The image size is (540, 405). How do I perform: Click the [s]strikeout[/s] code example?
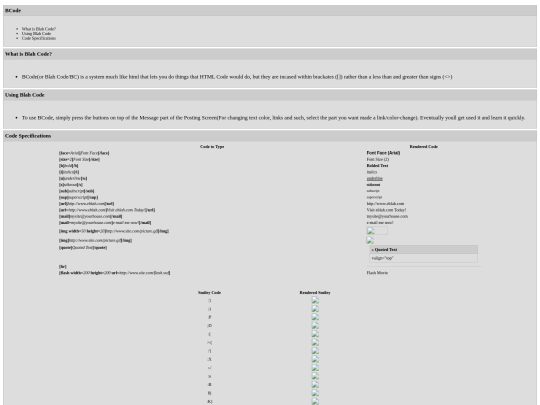click(x=71, y=185)
